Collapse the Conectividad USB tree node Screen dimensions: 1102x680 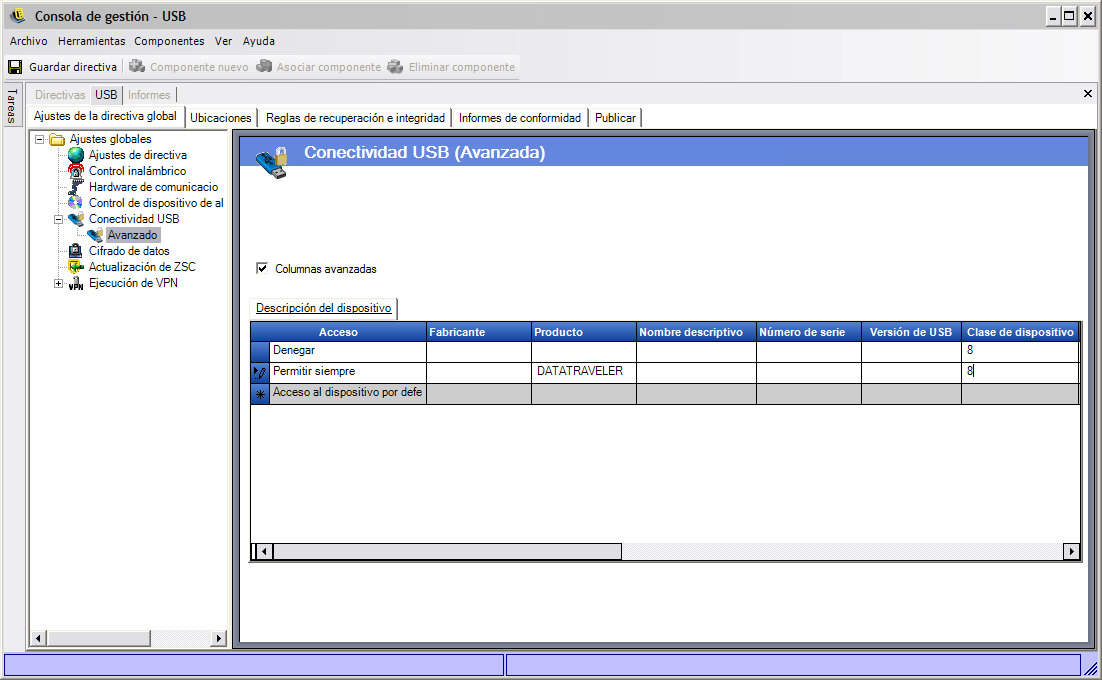[59, 219]
